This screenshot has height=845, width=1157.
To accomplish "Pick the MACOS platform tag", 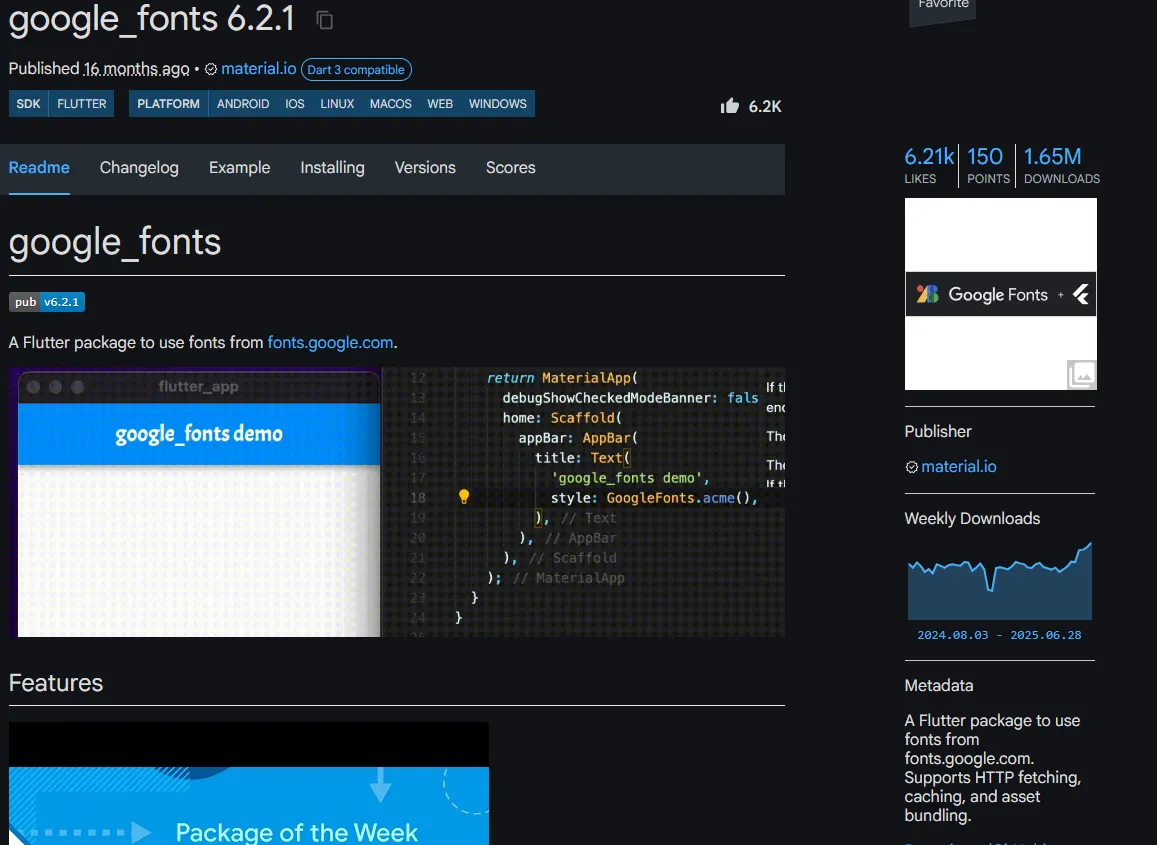I will pos(391,104).
